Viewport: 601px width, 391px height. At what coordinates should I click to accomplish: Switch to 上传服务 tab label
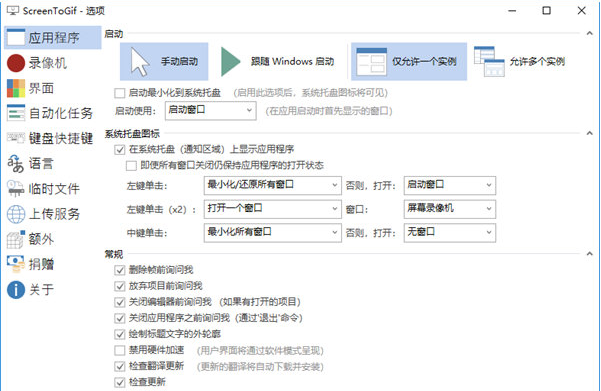(x=54, y=214)
